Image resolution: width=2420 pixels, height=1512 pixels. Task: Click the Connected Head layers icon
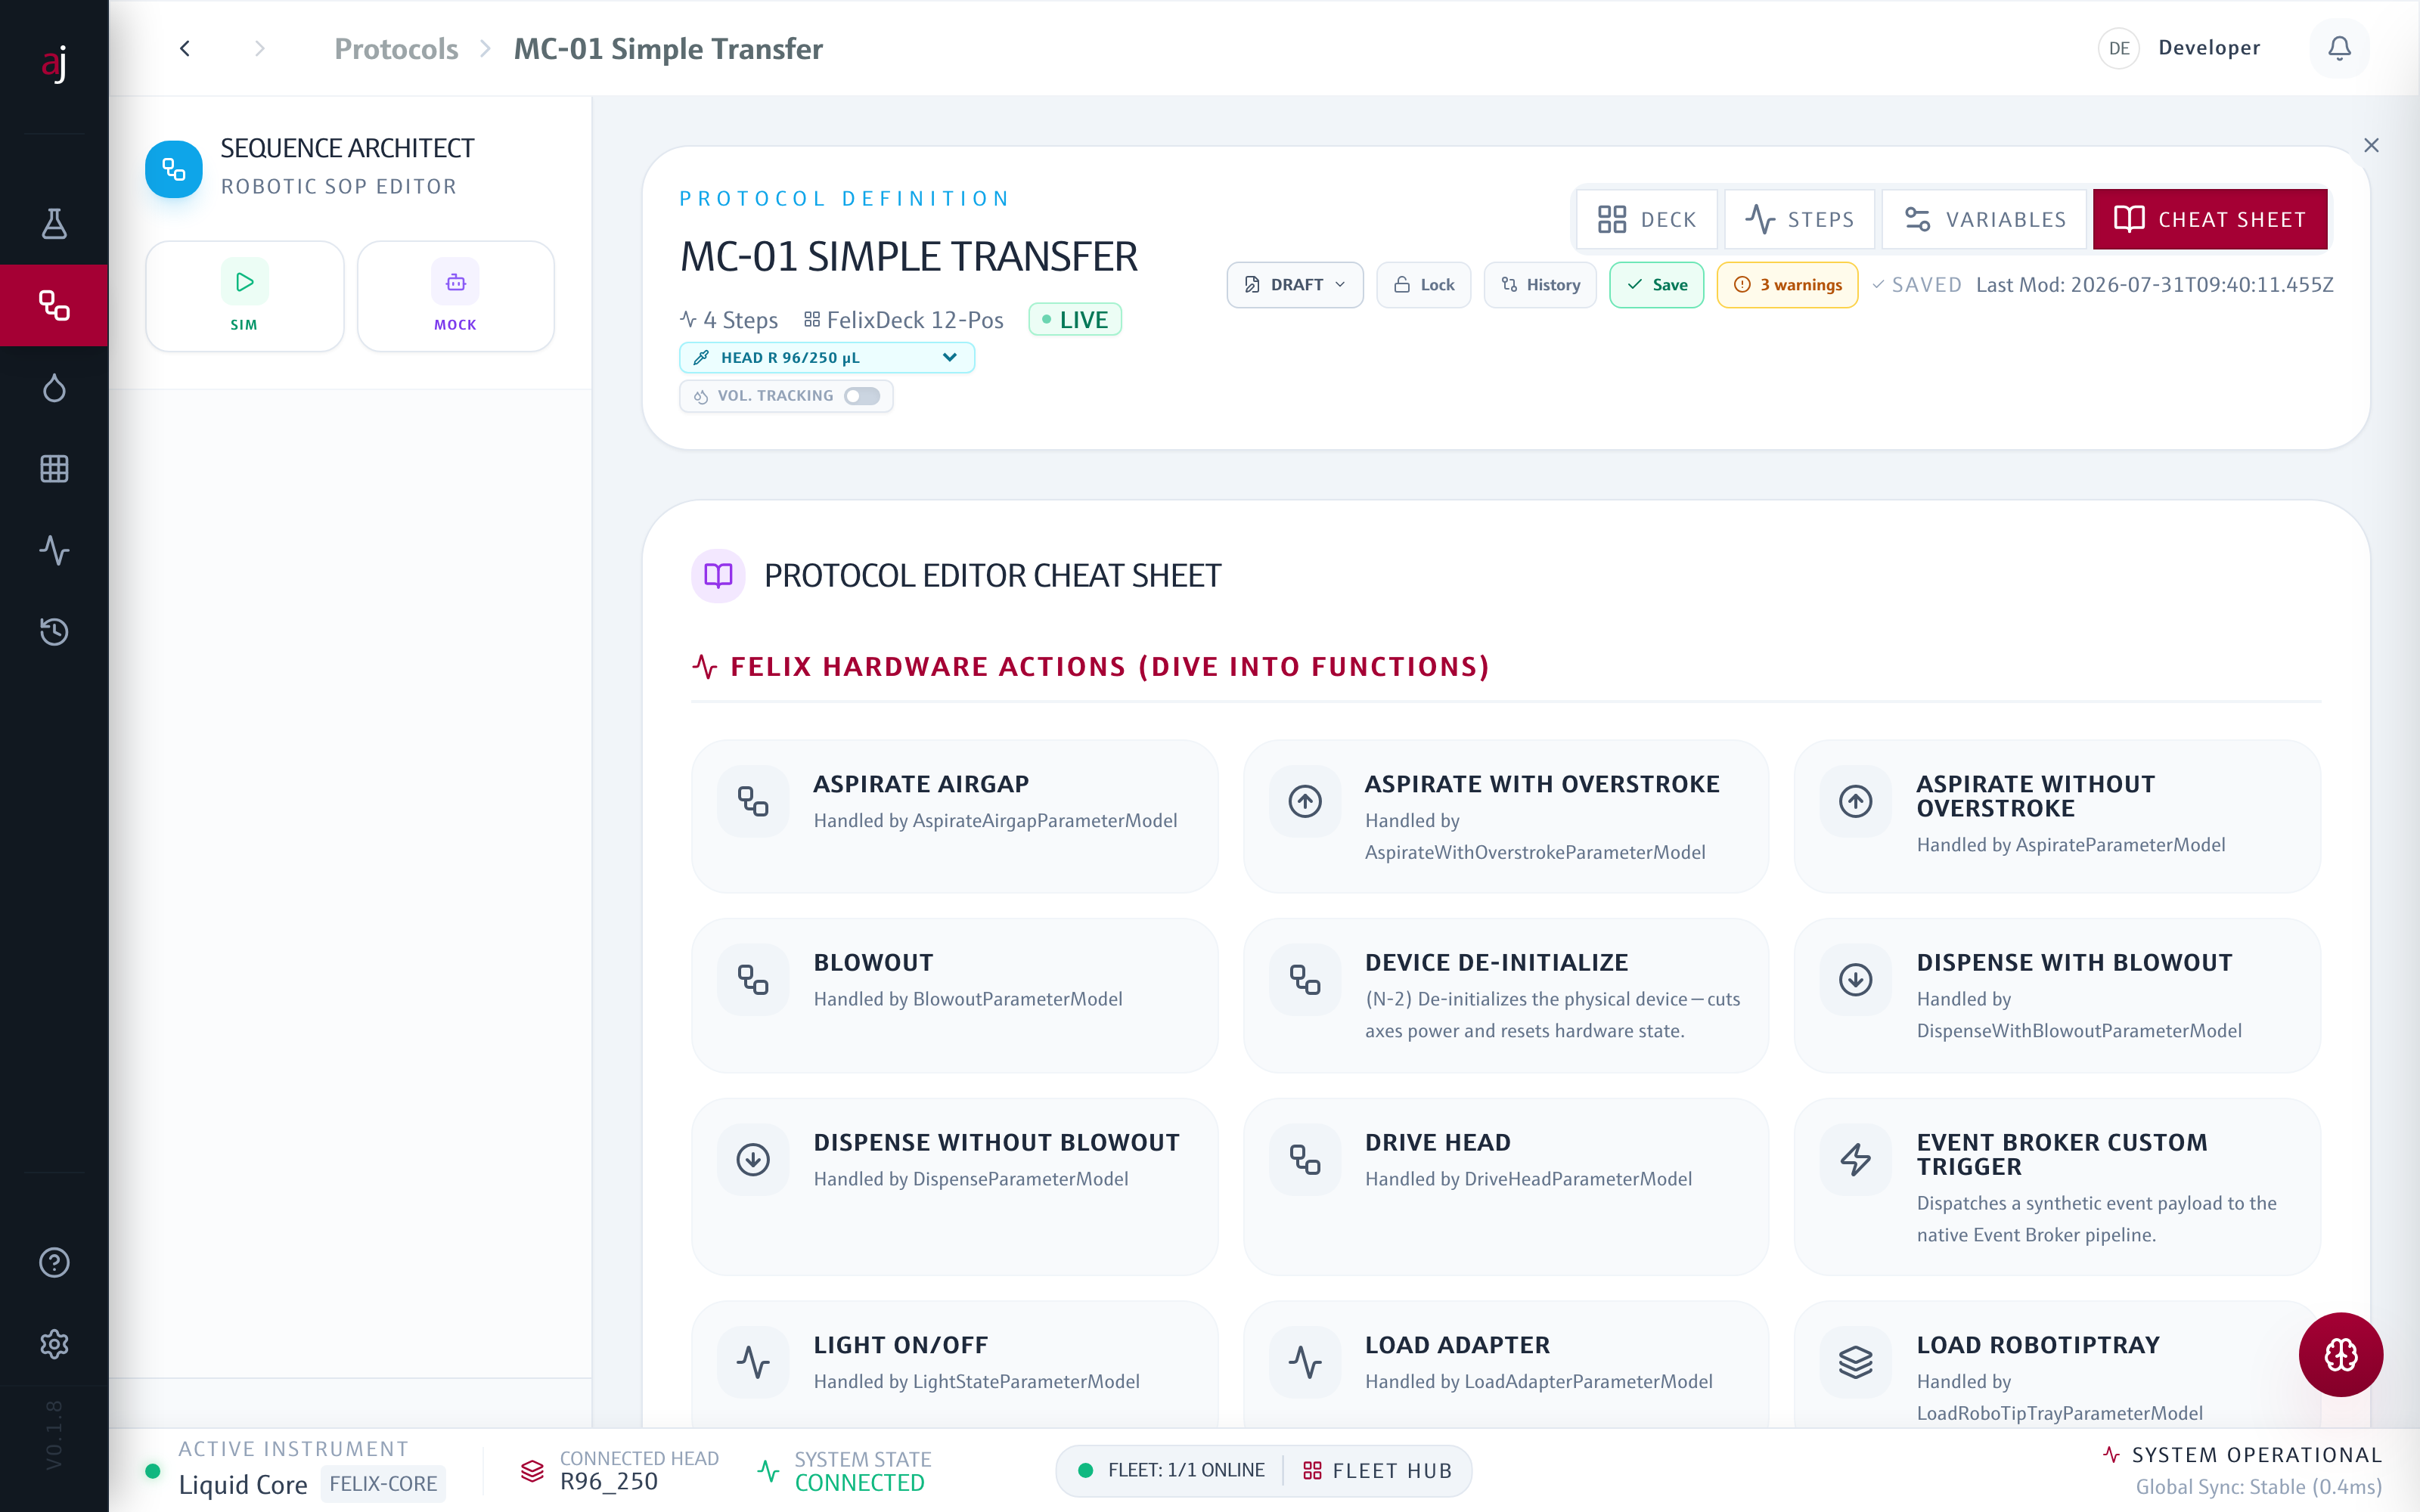(532, 1471)
